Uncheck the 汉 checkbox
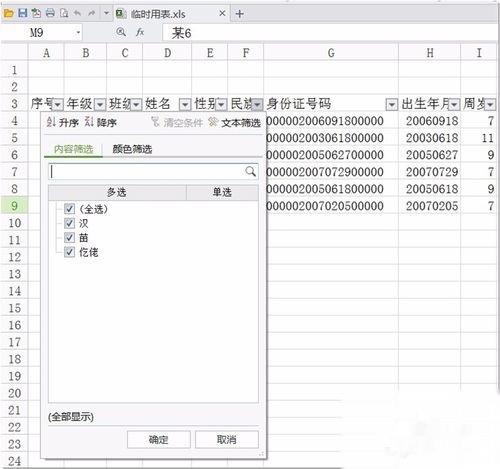This screenshot has width=500, height=469. pyautogui.click(x=69, y=223)
